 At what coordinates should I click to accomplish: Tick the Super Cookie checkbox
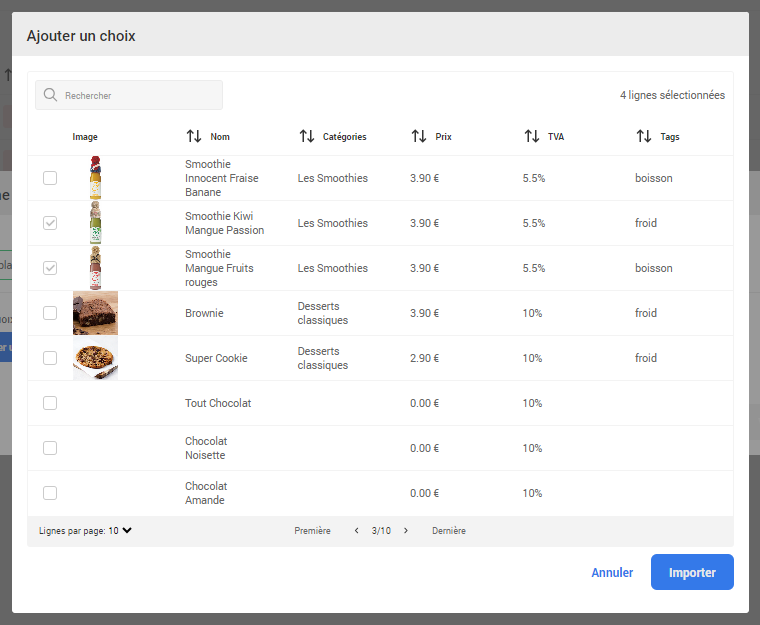(50, 358)
